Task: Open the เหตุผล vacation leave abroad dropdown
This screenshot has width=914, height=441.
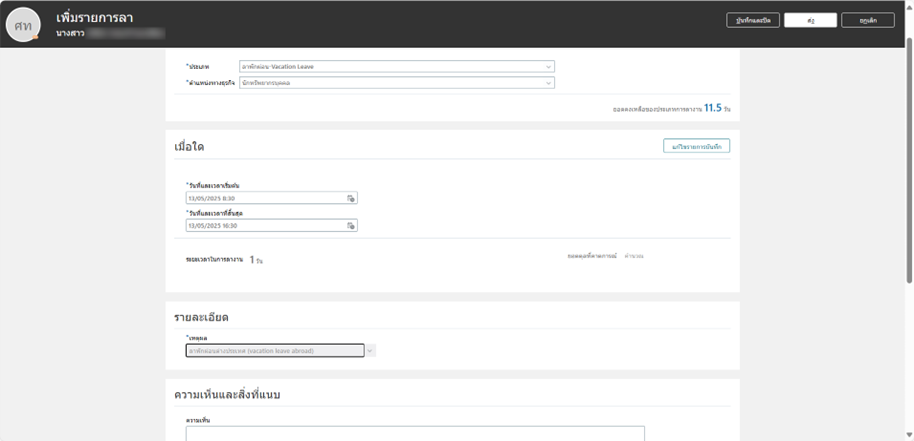Action: (x=275, y=351)
